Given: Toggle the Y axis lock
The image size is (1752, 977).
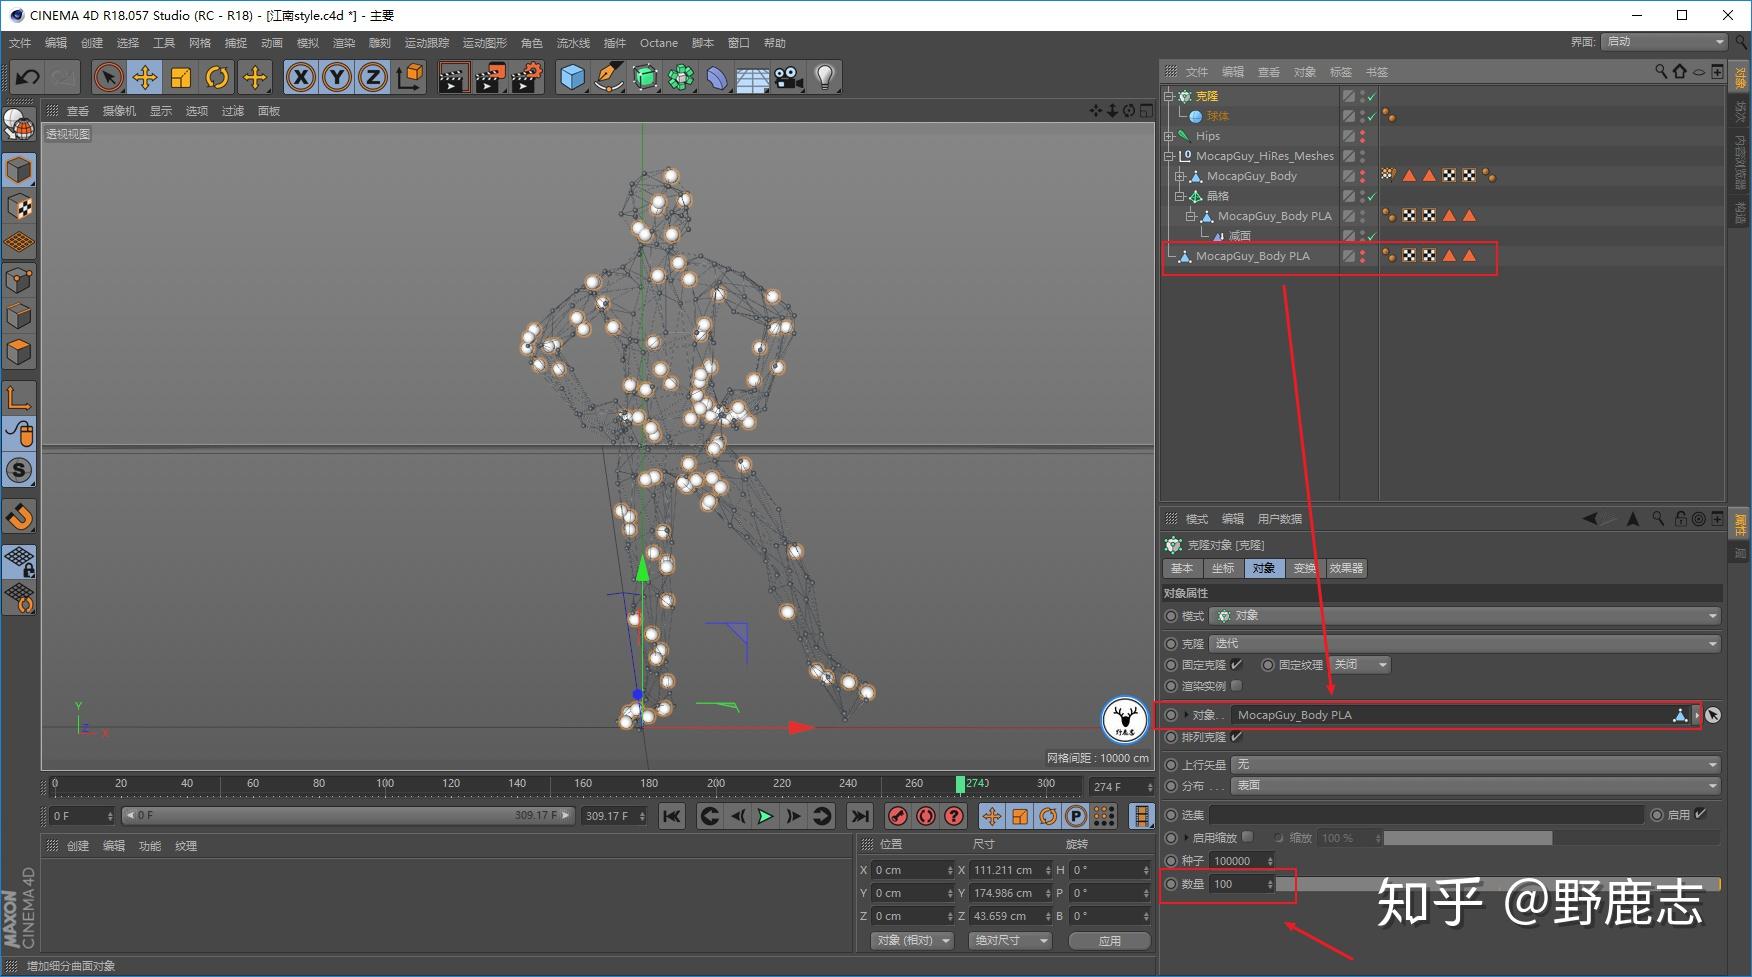Looking at the screenshot, I should [337, 77].
